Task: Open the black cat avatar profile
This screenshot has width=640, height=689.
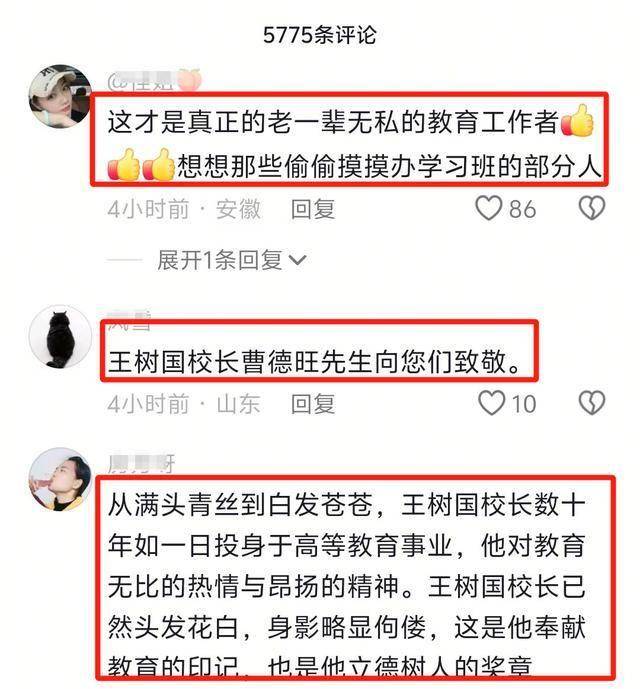Action: [60, 337]
